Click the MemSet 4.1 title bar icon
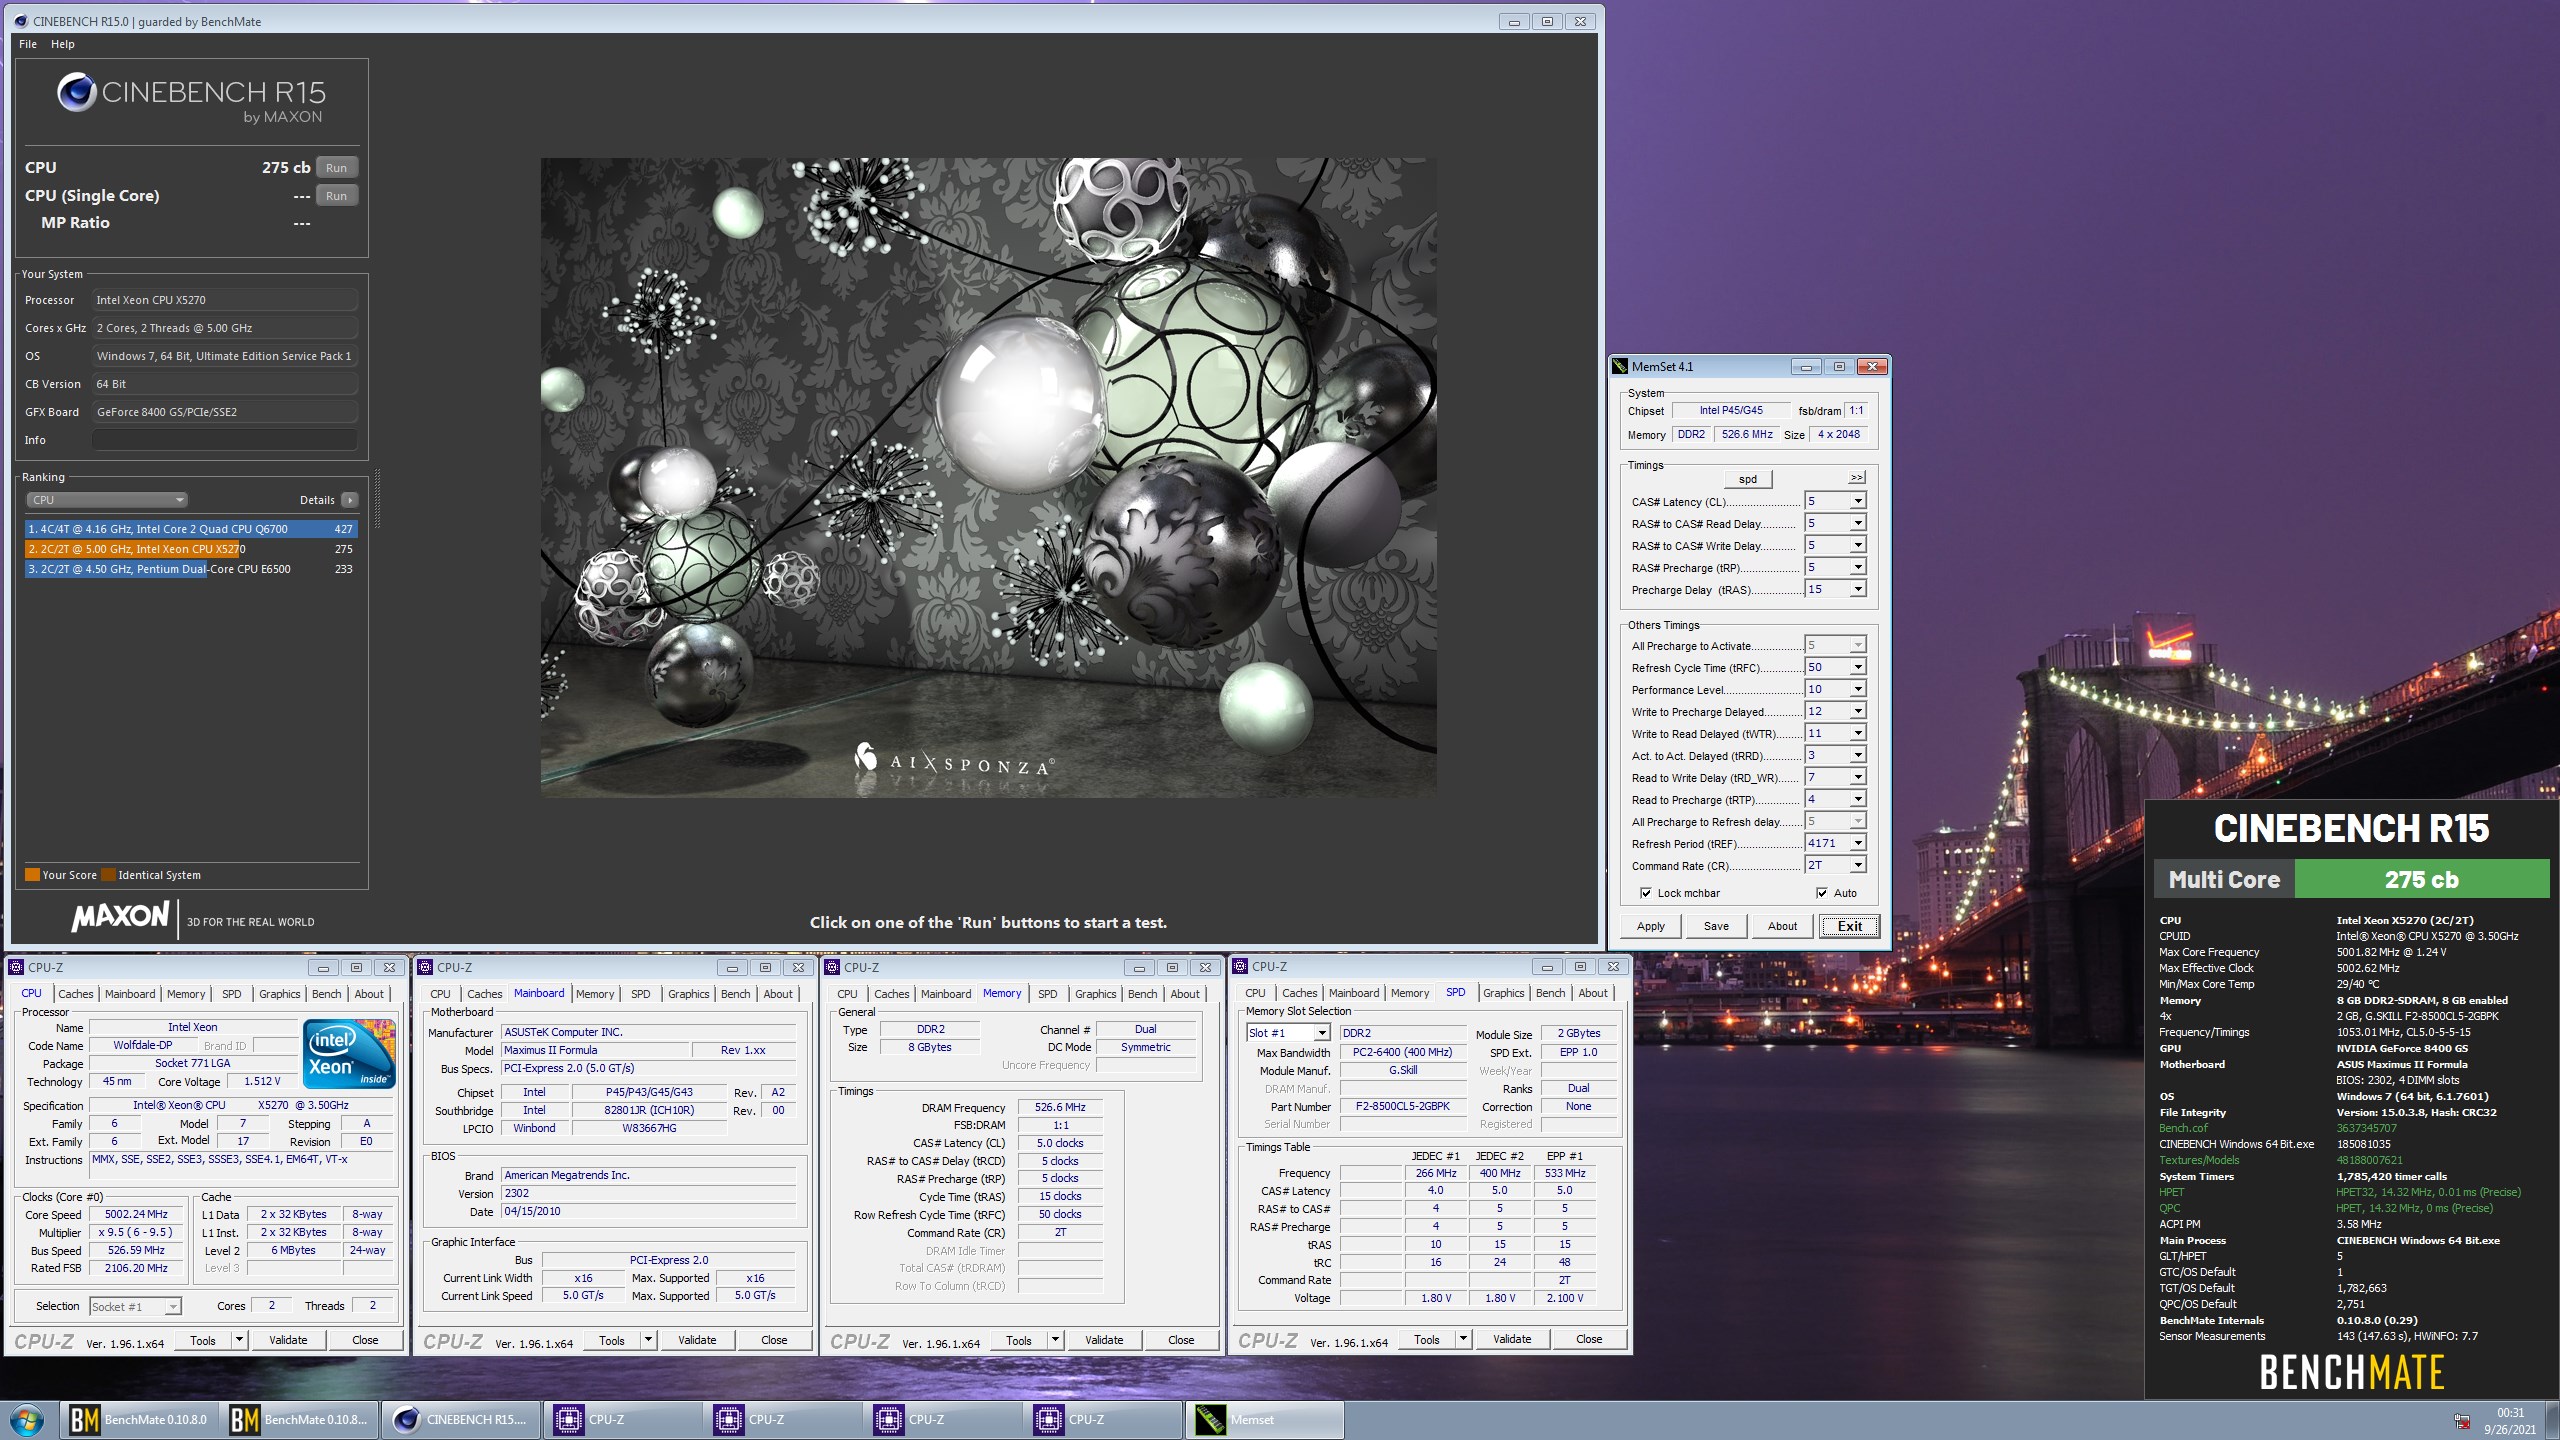This screenshot has height=1440, width=2560. pos(1620,366)
